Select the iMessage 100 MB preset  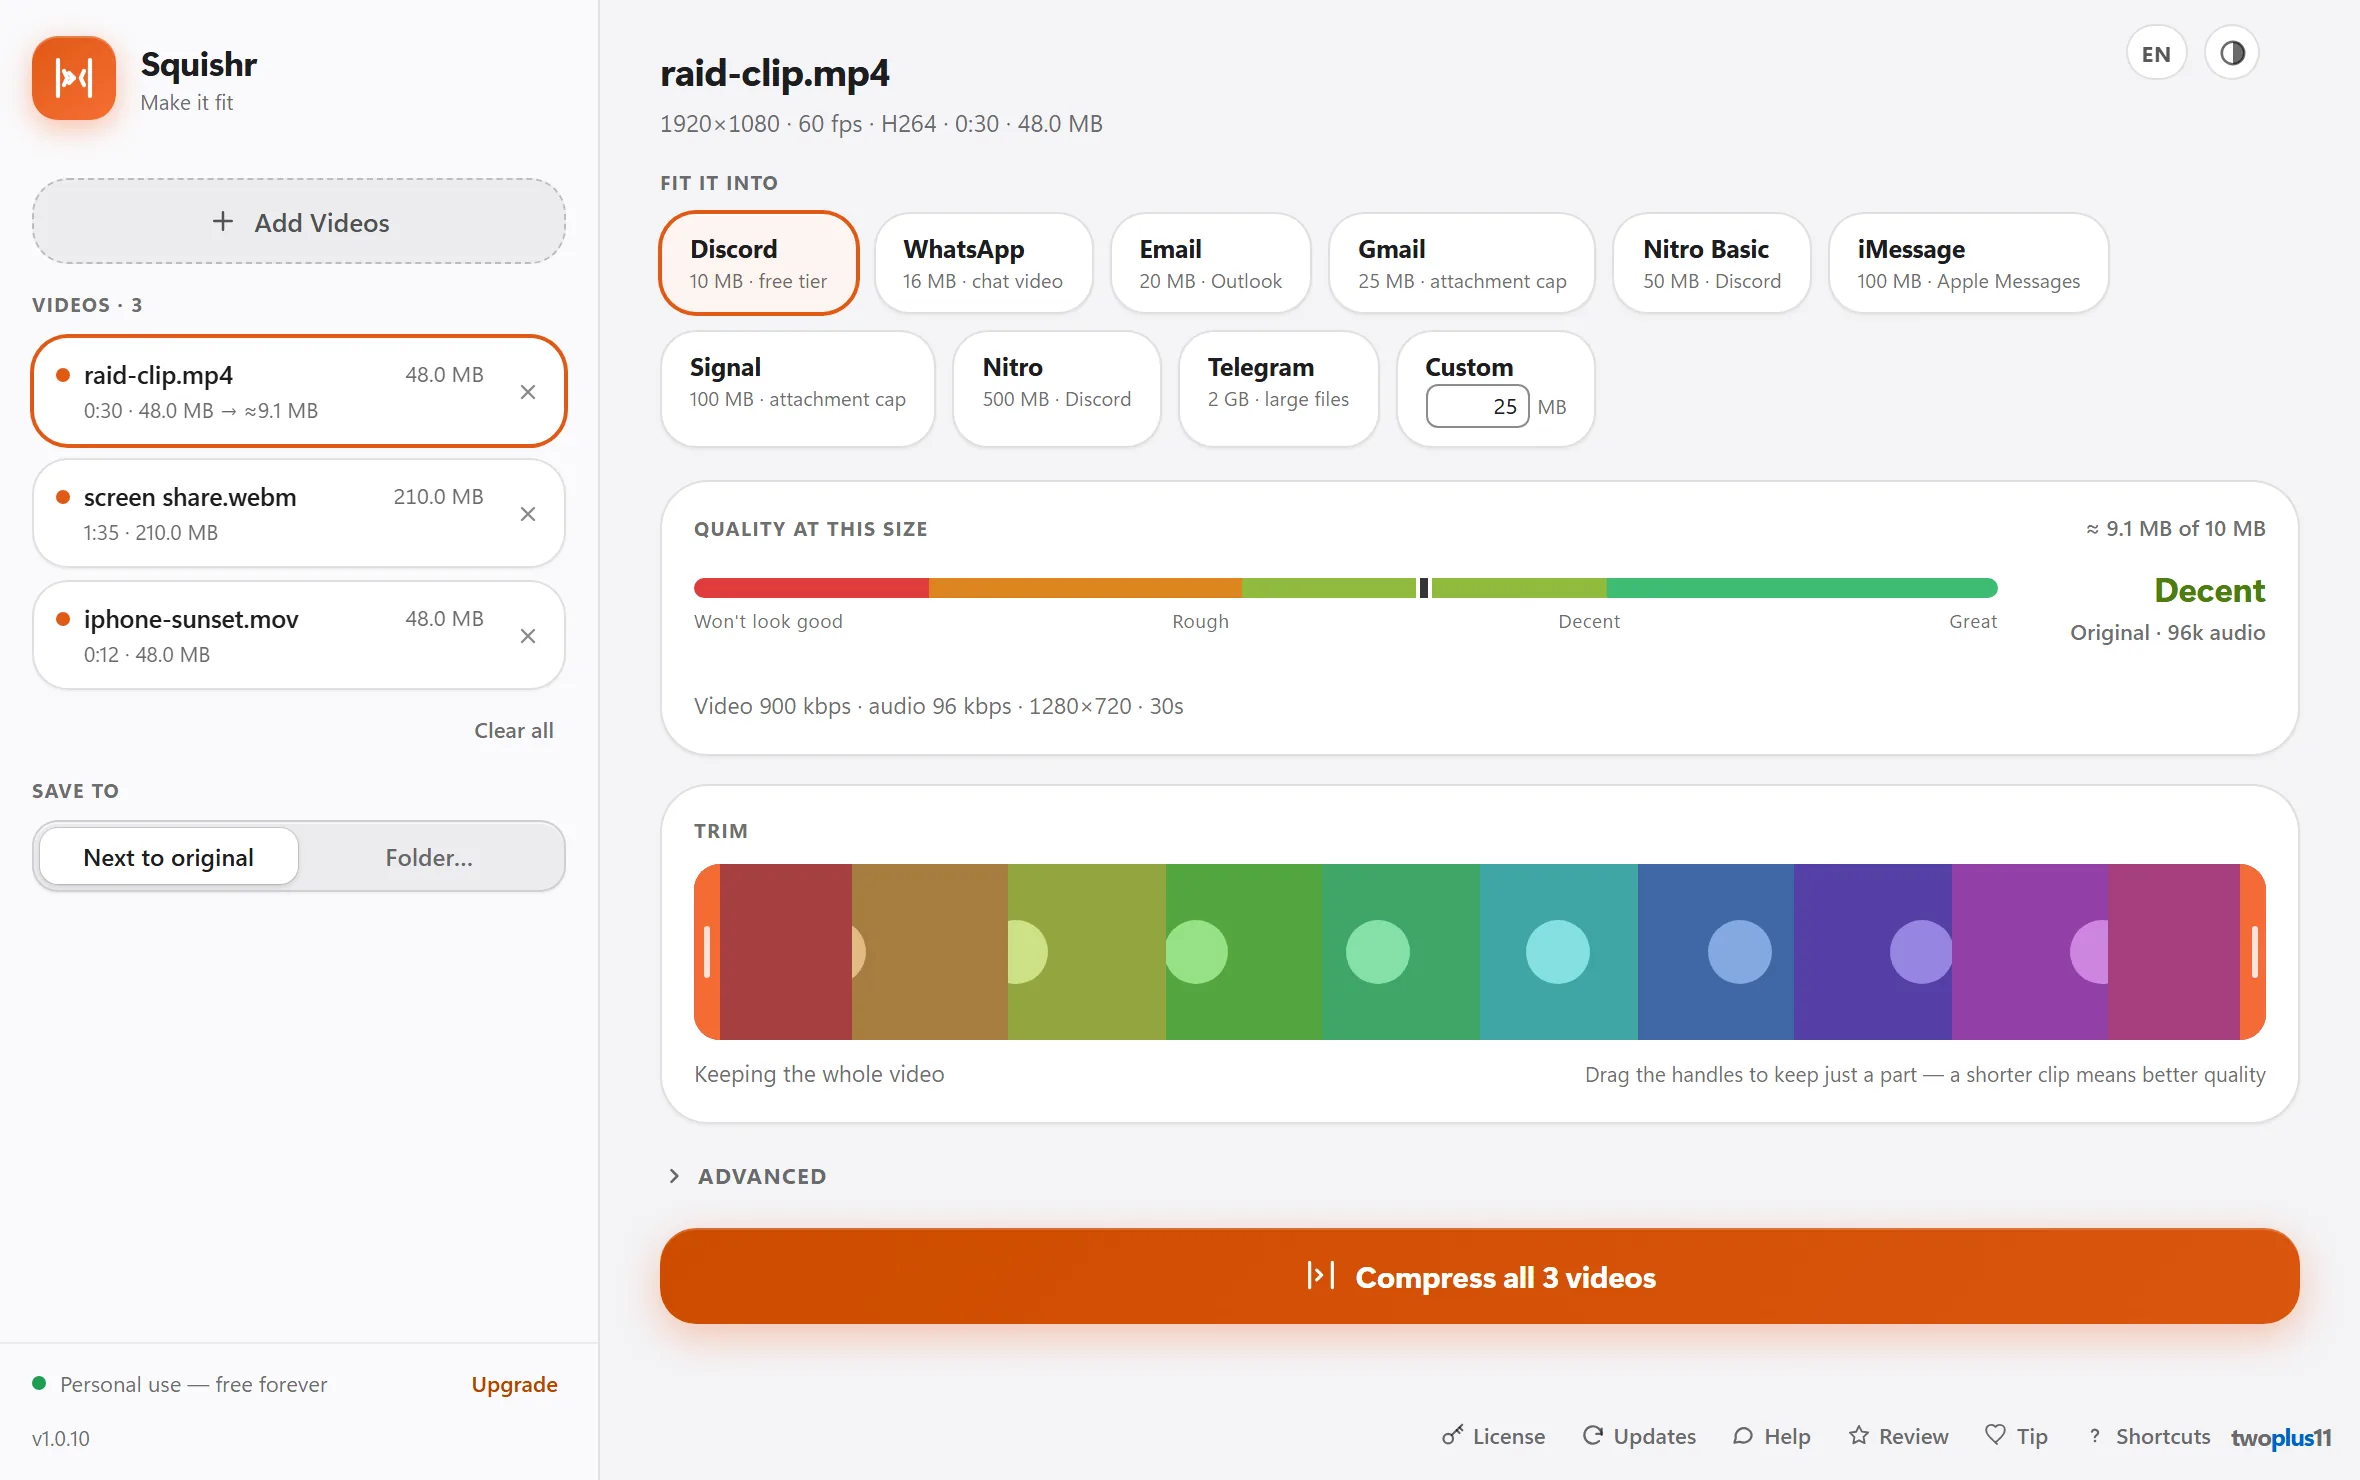(1968, 264)
